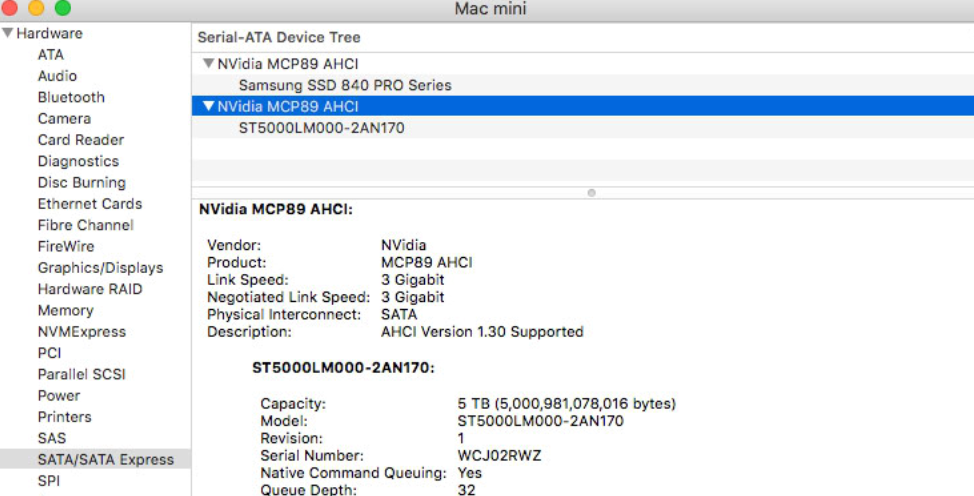Click the serial number WCJ02RWZ
The image size is (974, 496).
tap(499, 455)
